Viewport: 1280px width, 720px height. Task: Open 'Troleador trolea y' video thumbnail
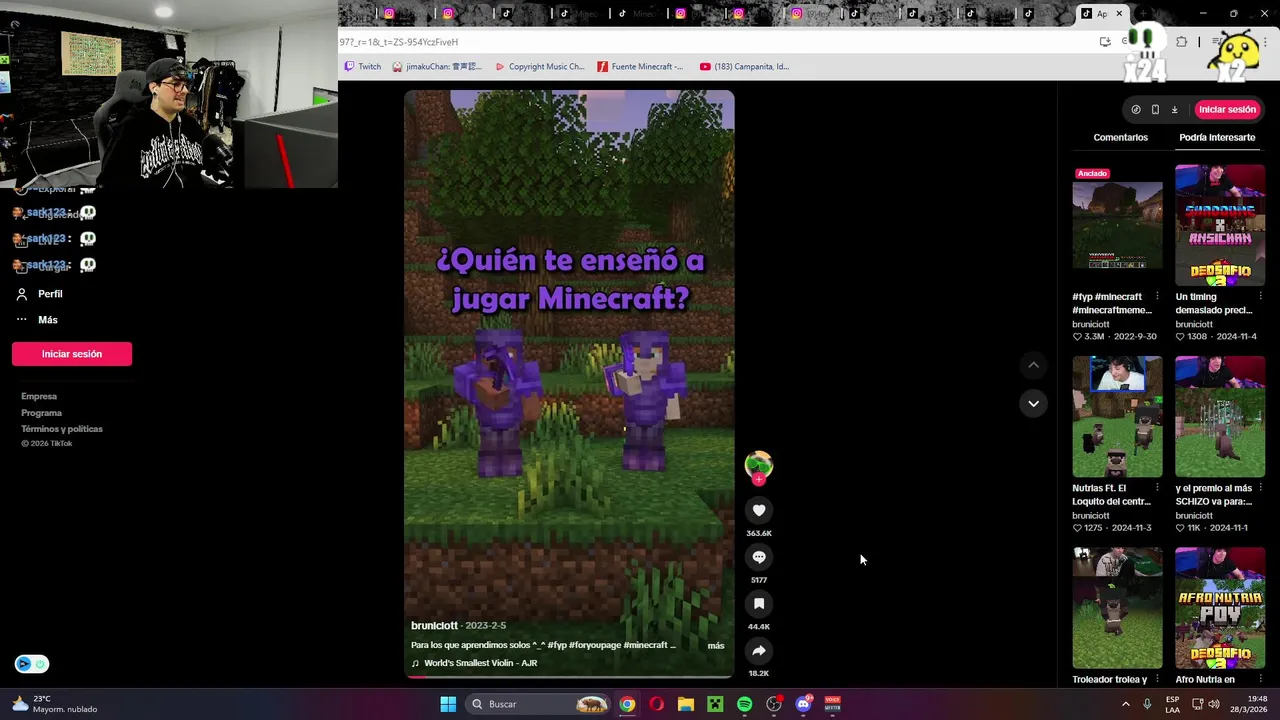click(x=1117, y=608)
